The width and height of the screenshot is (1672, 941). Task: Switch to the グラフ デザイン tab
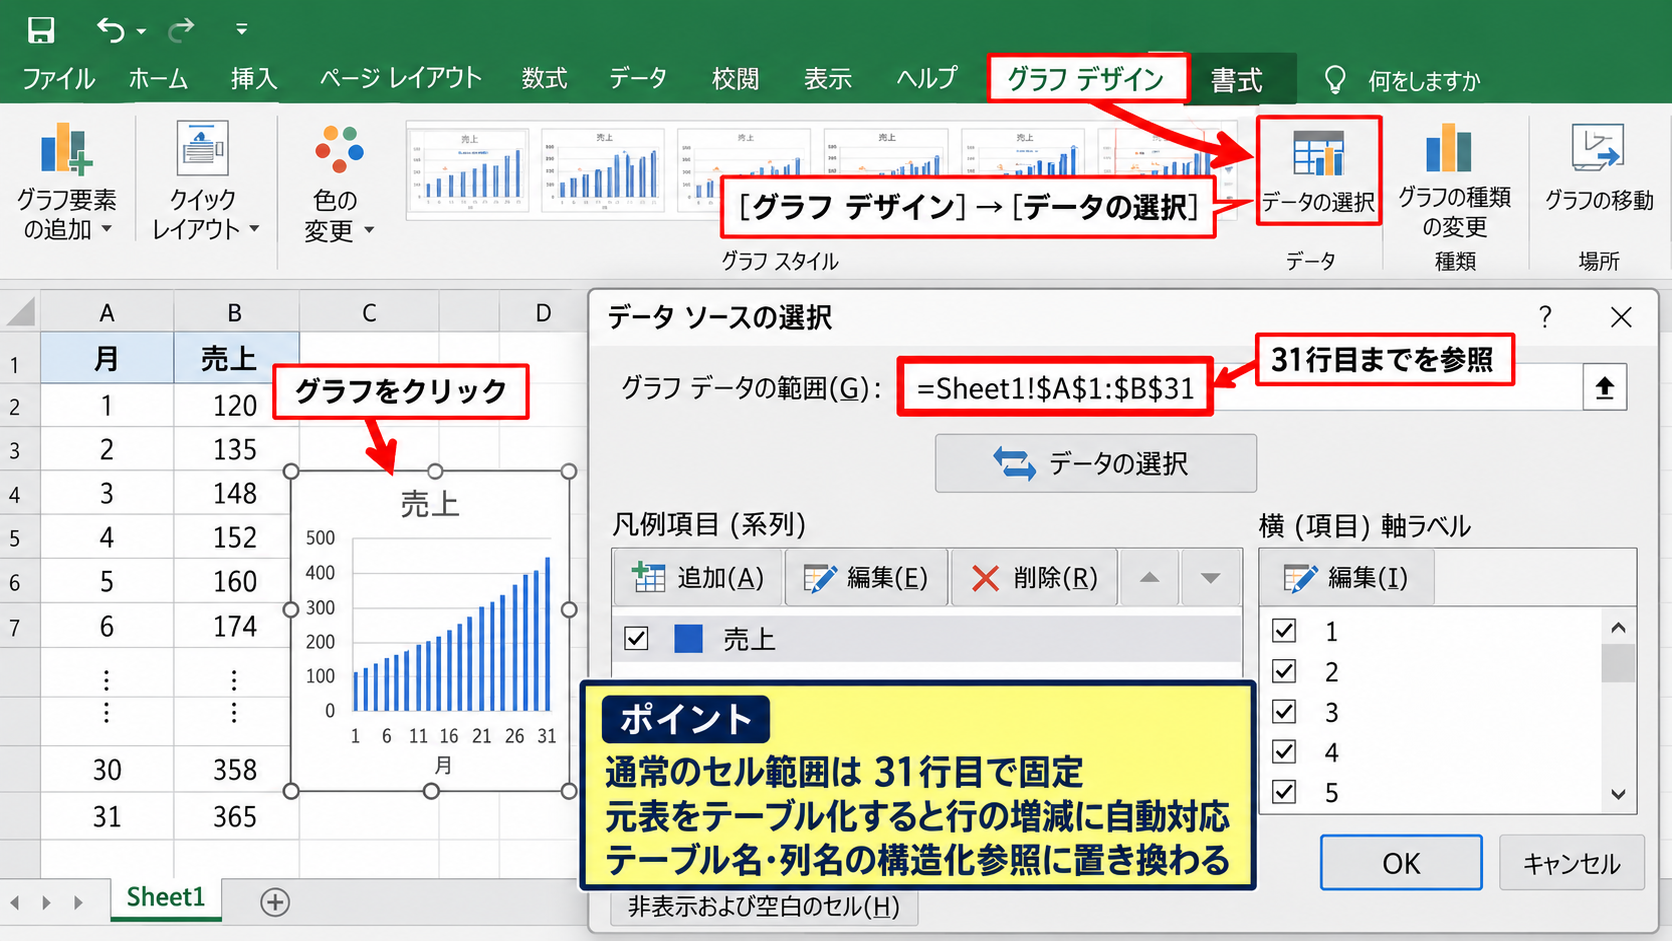pyautogui.click(x=1087, y=79)
